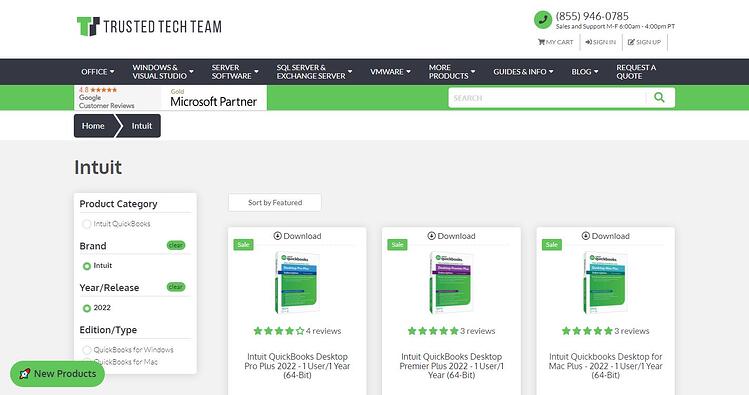Select the Intuit QuickBooks category filter
The width and height of the screenshot is (749, 395).
(116, 224)
